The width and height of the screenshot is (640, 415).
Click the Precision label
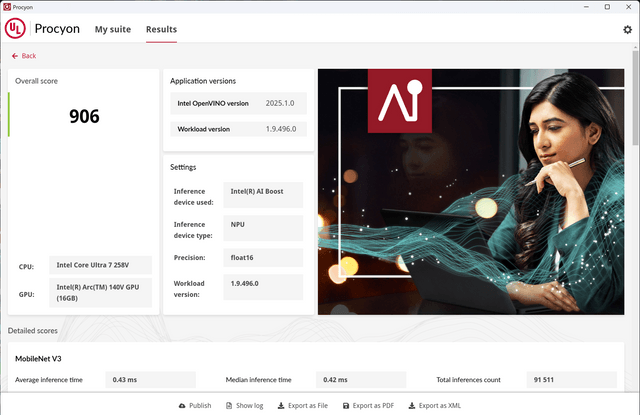[189, 257]
